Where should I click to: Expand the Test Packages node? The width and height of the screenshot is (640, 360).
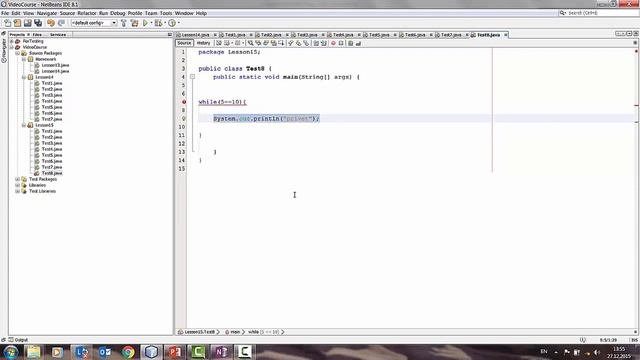pyautogui.click(x=18, y=179)
